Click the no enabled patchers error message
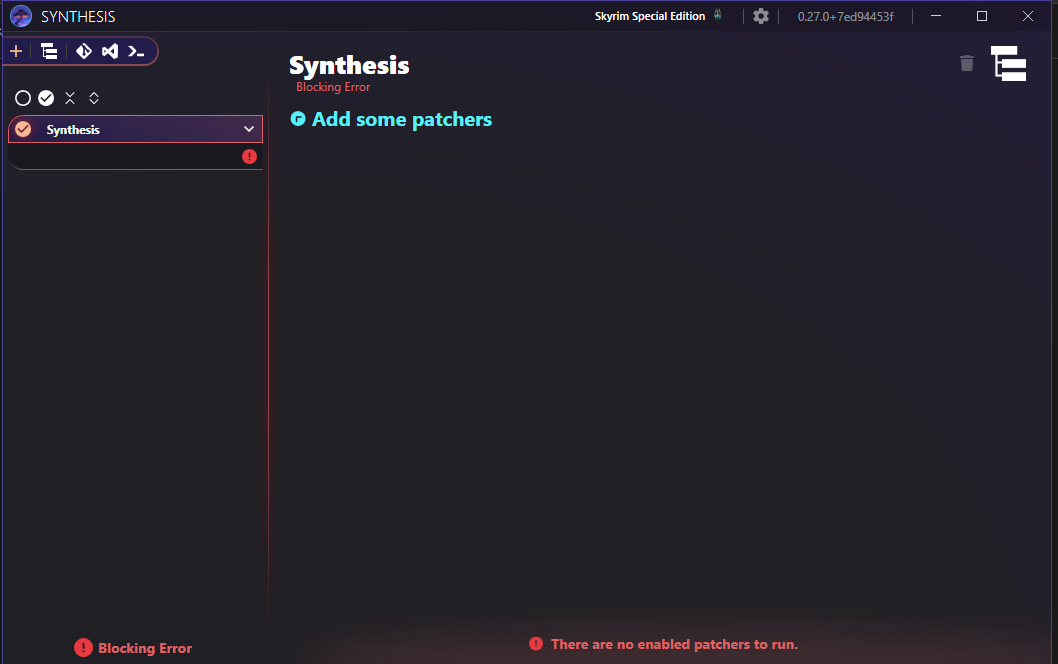 [x=674, y=644]
